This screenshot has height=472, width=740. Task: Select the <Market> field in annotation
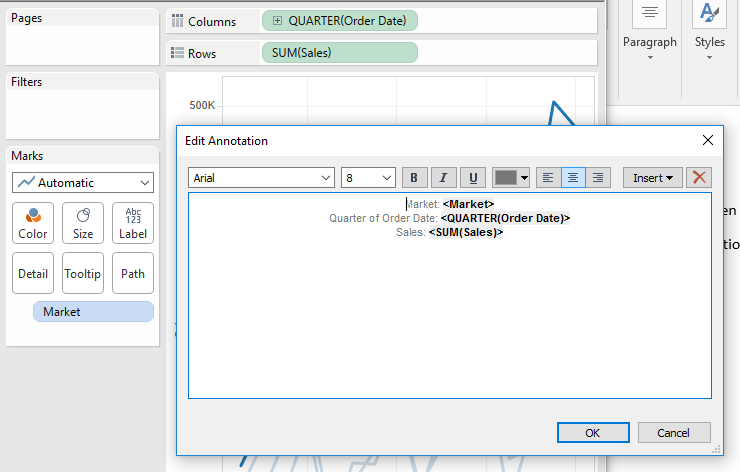click(468, 204)
